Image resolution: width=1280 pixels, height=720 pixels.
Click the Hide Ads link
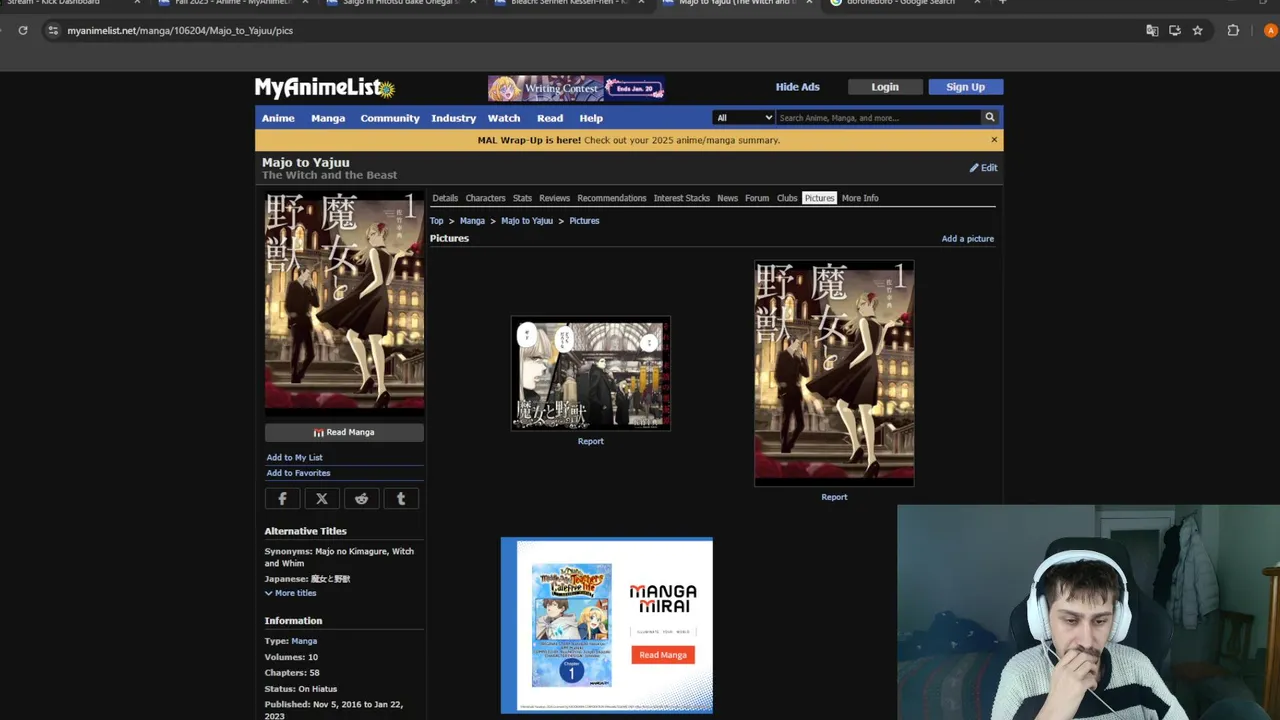tap(797, 87)
